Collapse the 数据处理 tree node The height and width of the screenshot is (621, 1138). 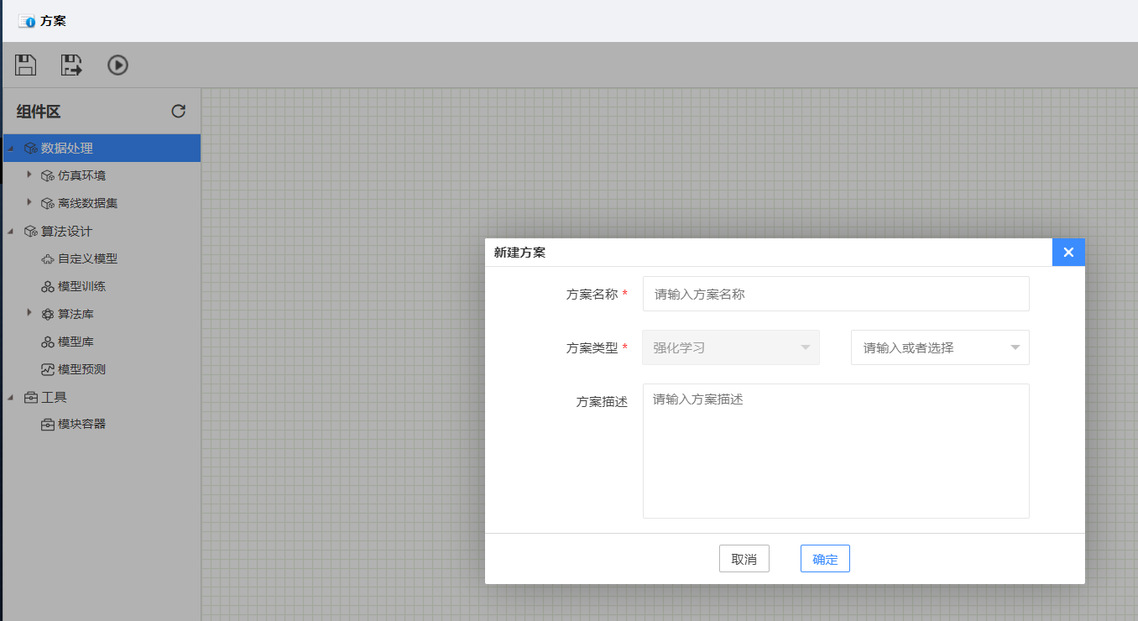pos(11,149)
